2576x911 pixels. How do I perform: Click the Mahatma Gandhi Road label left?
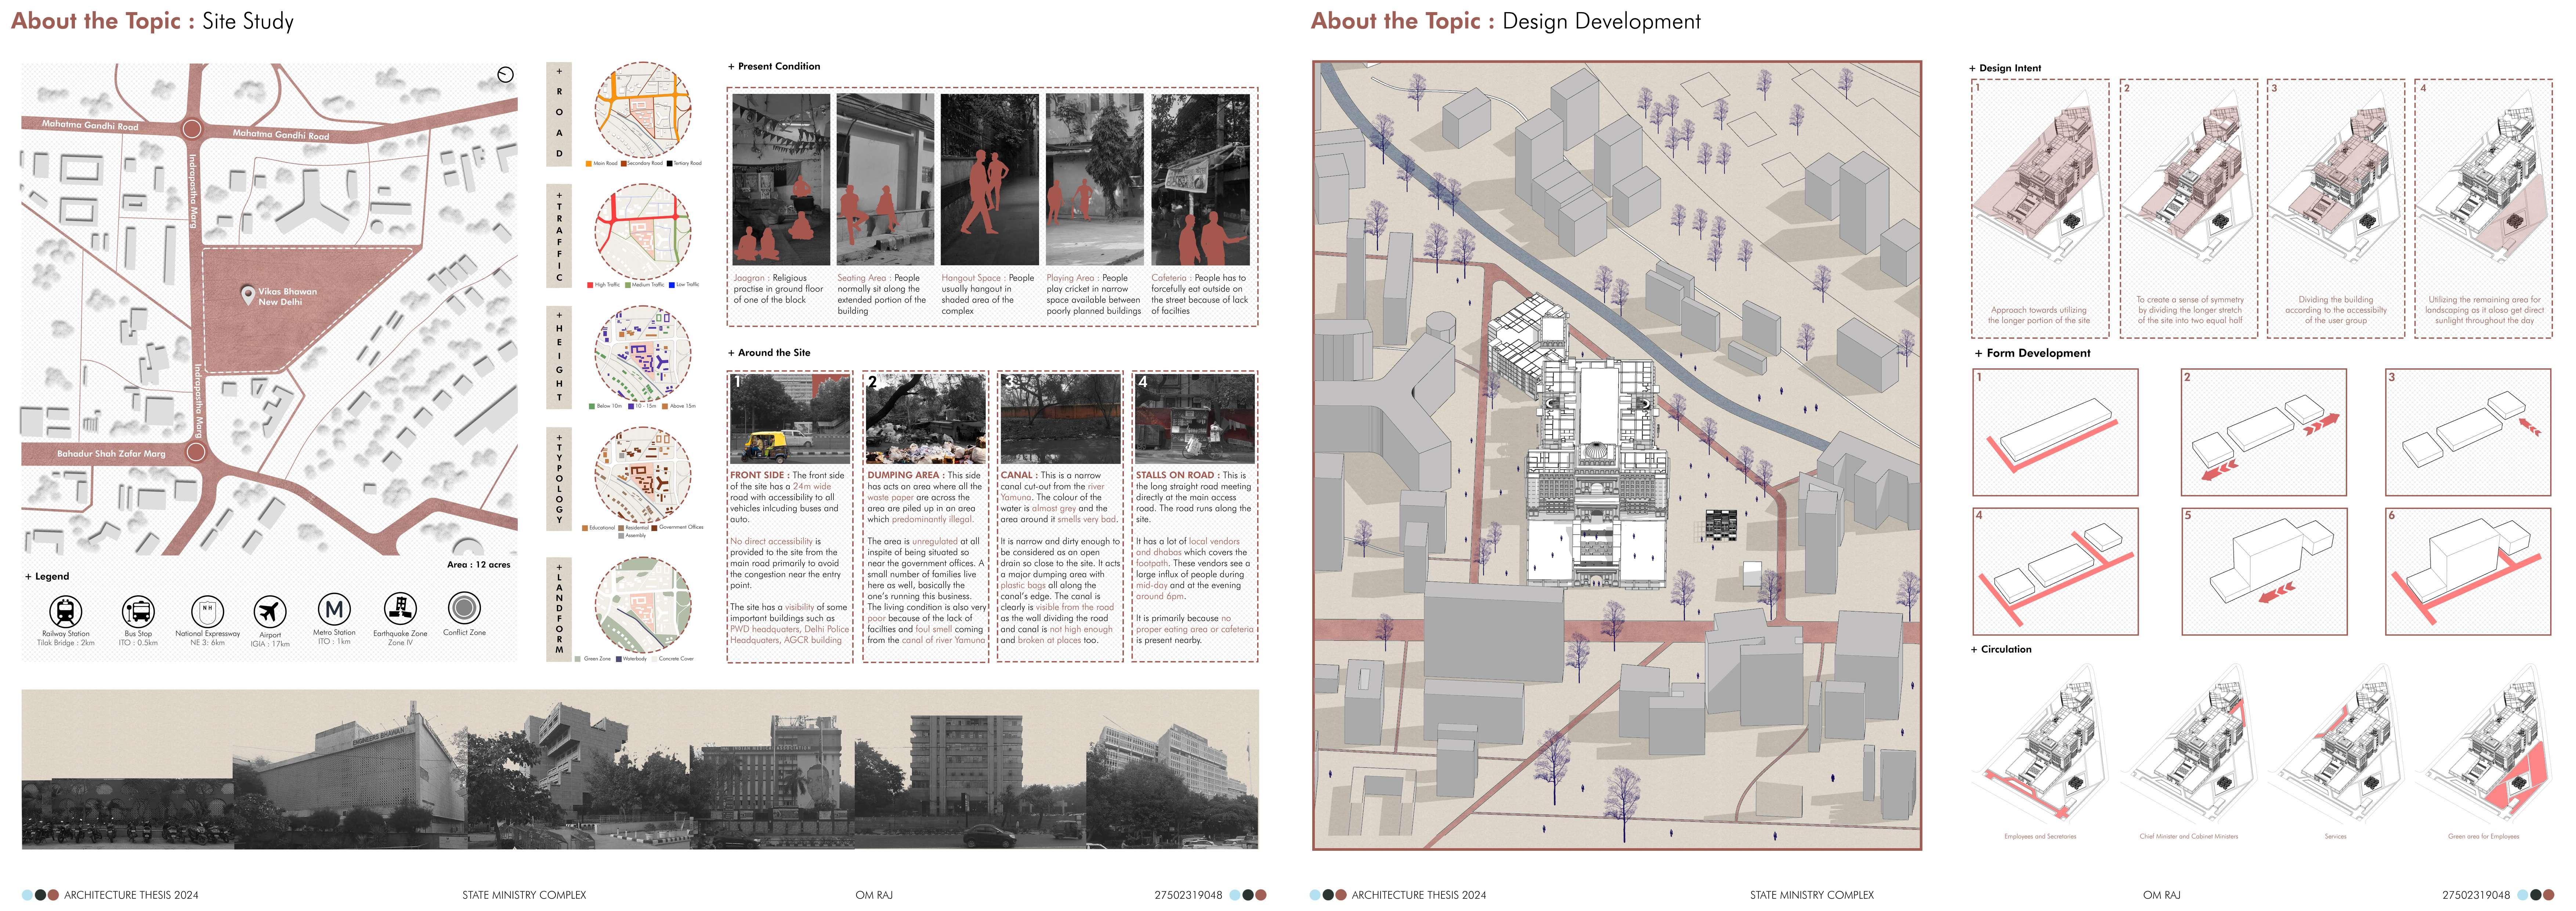[x=90, y=125]
